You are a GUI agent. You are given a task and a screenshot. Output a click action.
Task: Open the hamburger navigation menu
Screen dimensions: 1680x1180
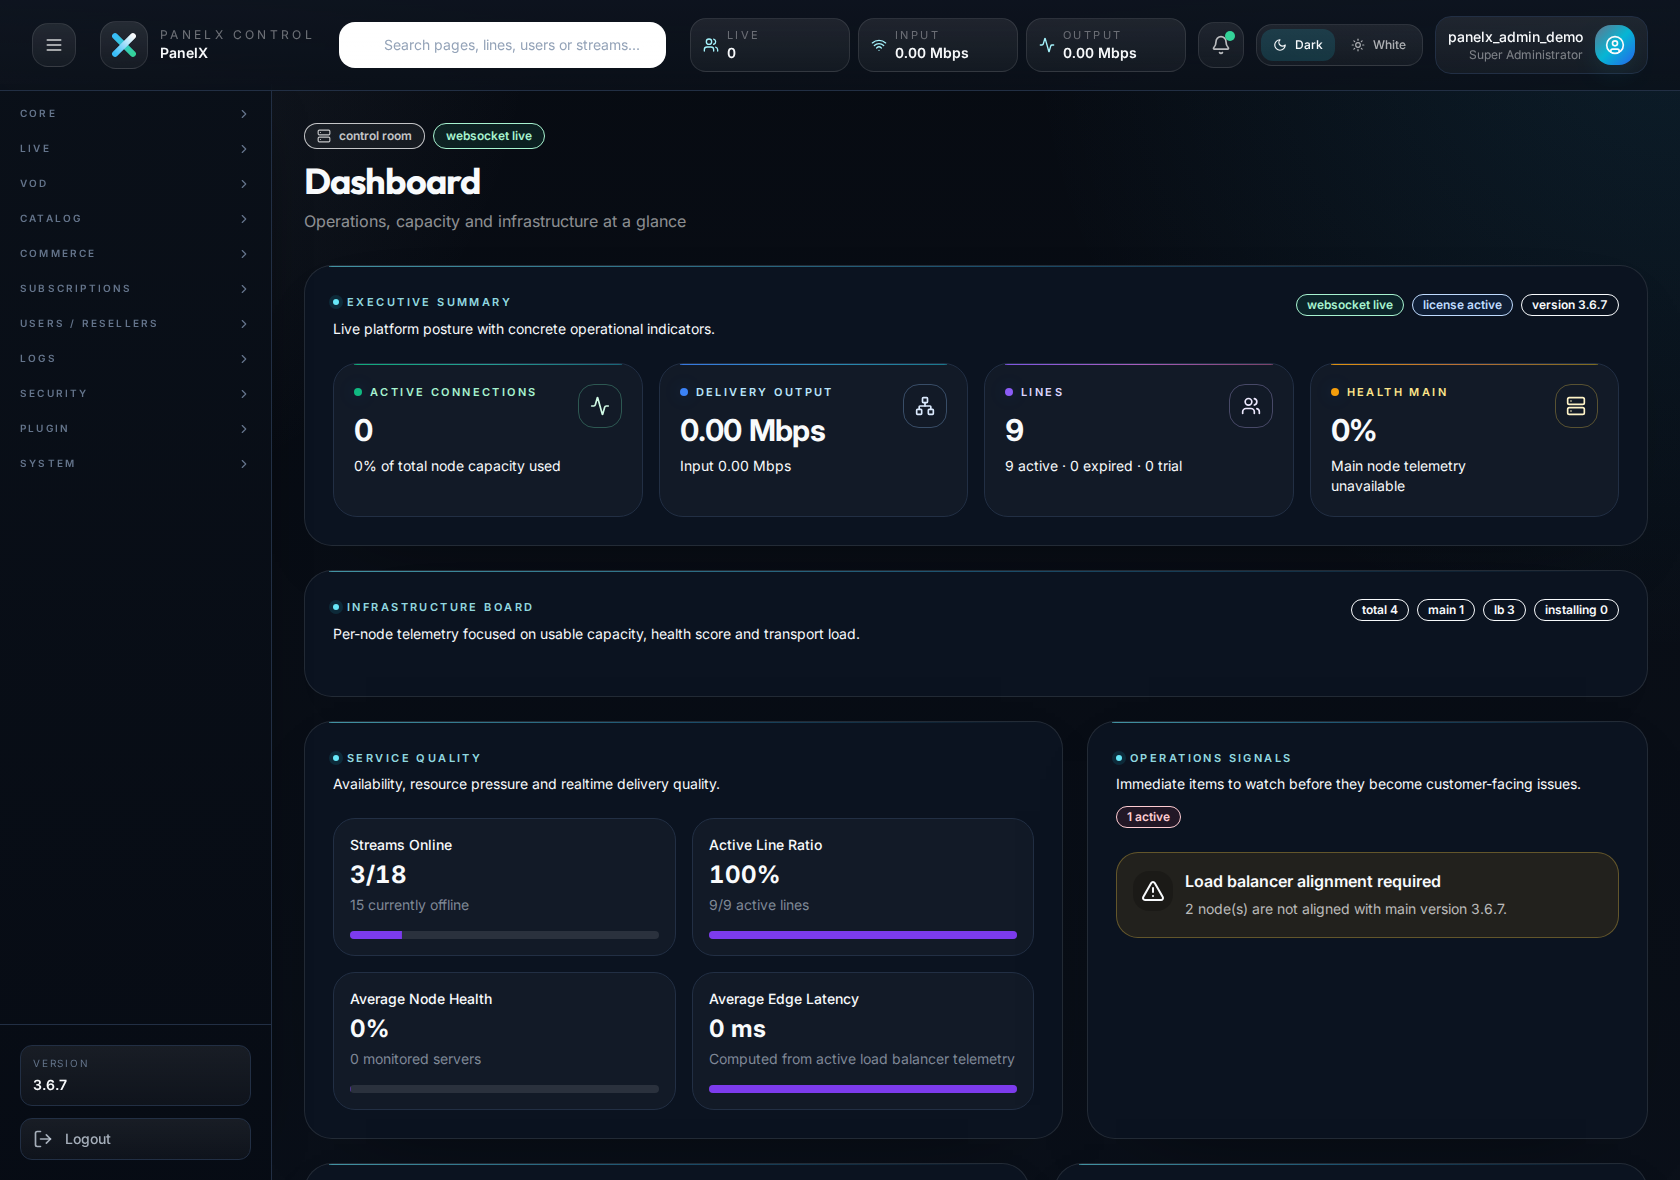click(x=53, y=44)
